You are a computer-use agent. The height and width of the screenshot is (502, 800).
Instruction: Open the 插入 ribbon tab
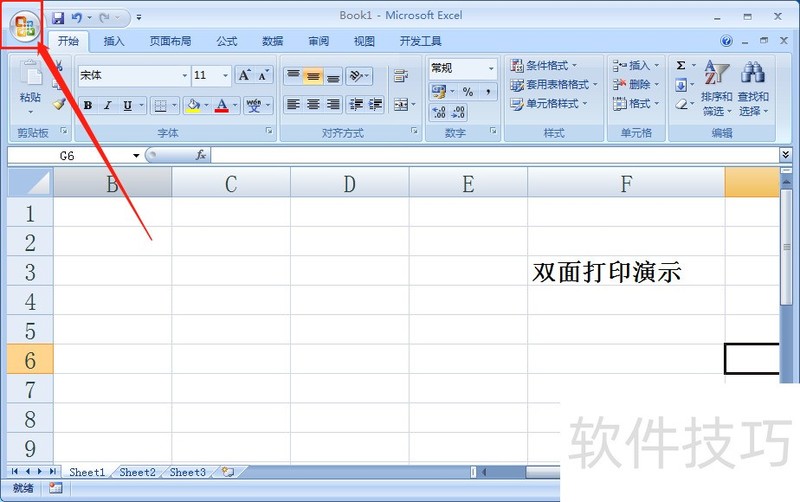click(x=114, y=41)
